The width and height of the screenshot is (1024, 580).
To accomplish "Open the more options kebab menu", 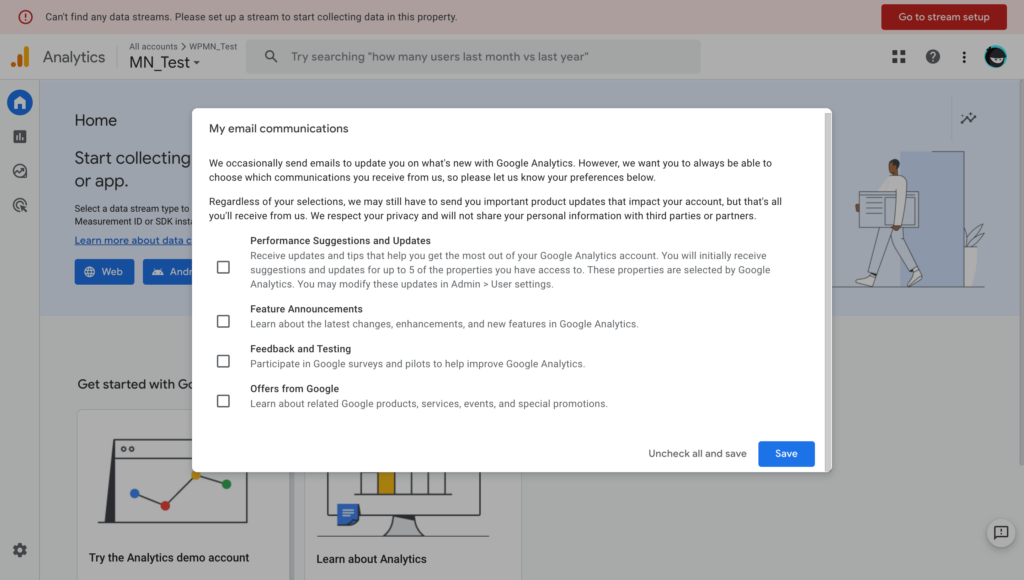I will 964,56.
